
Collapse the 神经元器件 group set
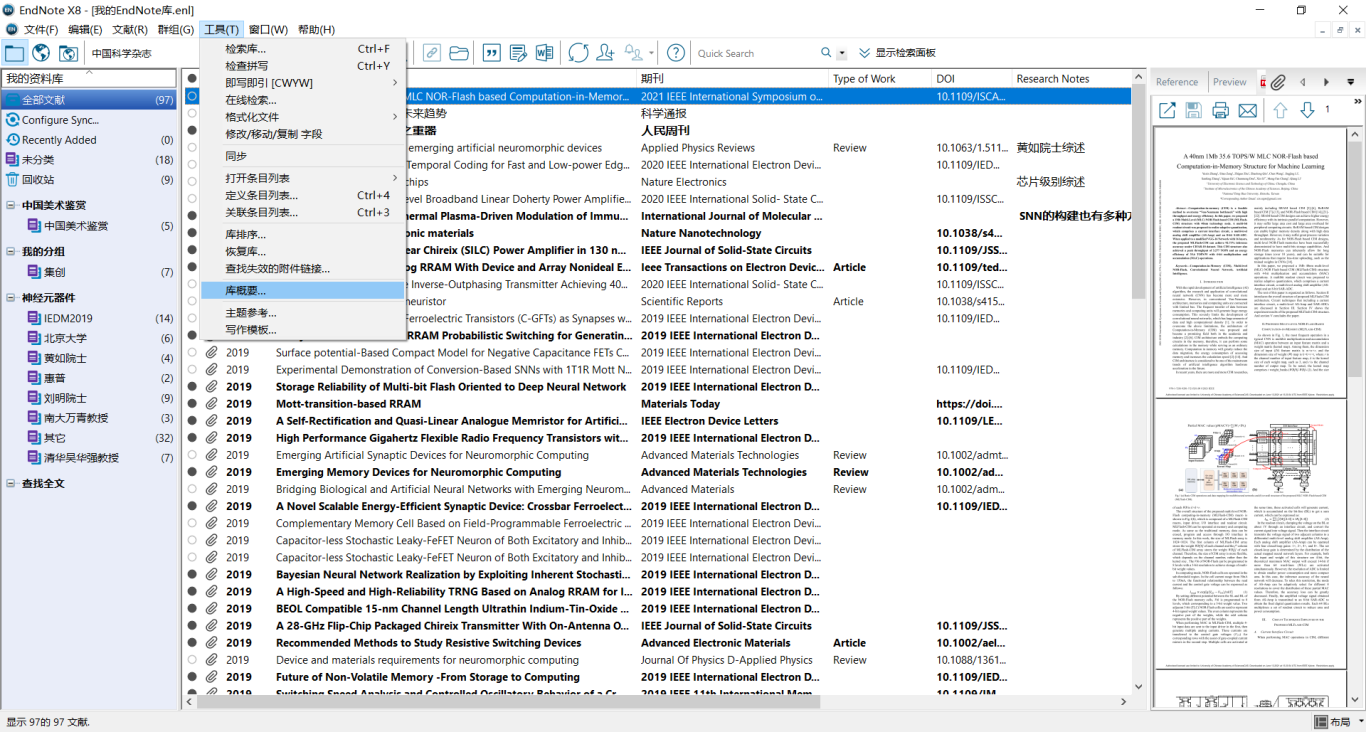coord(11,297)
